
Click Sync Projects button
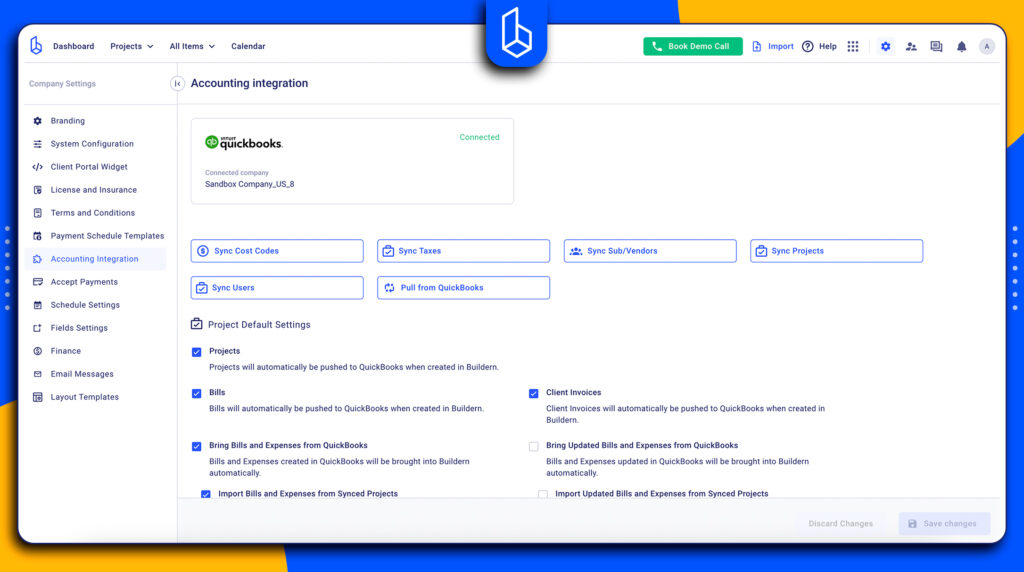pos(837,251)
